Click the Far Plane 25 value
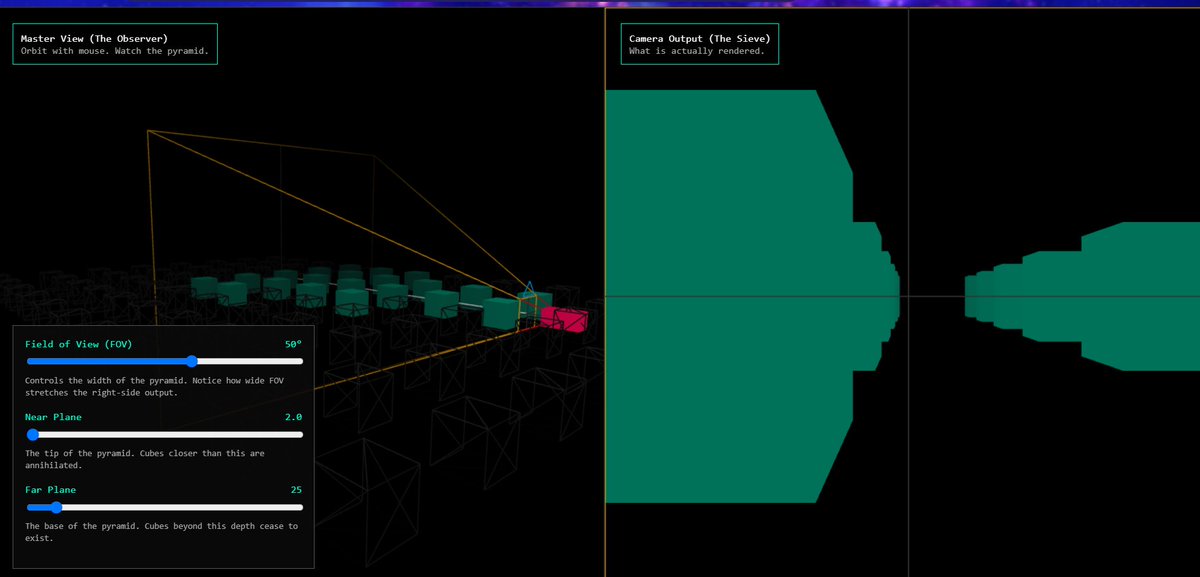 click(296, 490)
